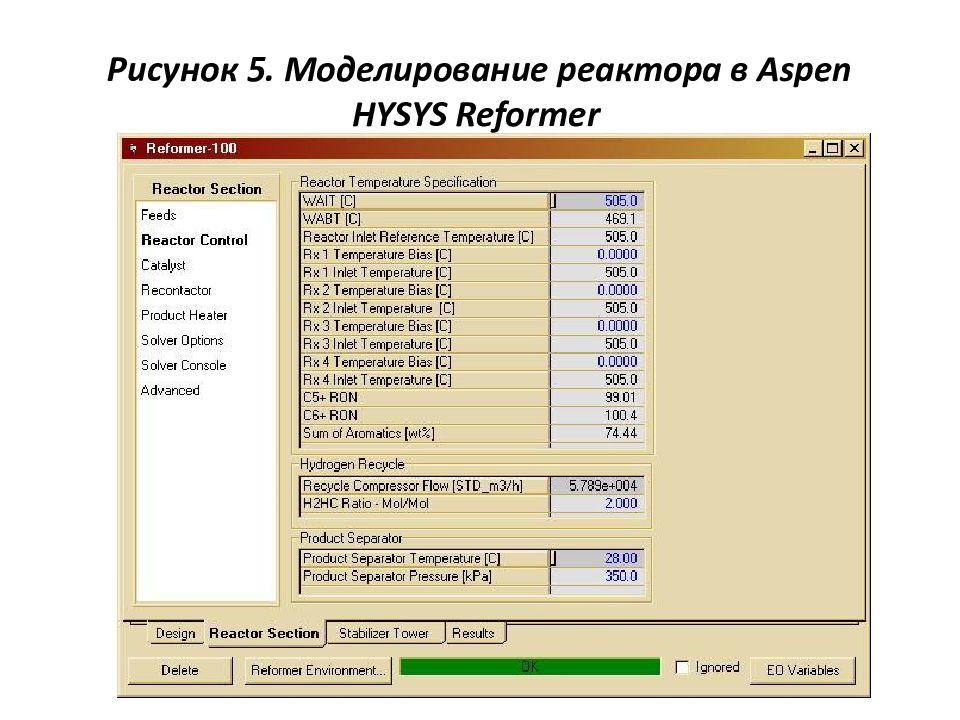Screen dimensions: 960x720
Task: Click the WAIT [C] row label
Action: pyautogui.click(x=329, y=201)
